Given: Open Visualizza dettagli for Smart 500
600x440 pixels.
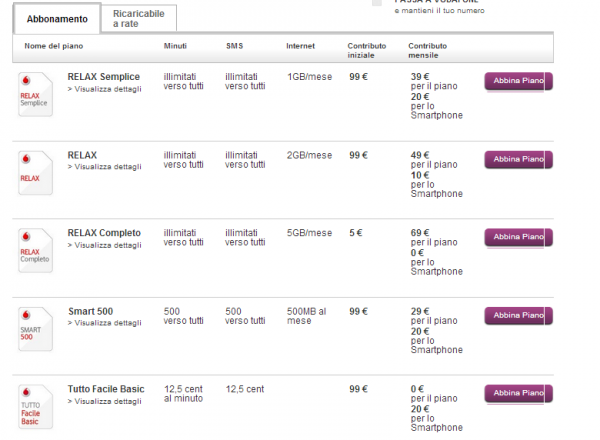Looking at the screenshot, I should point(104,323).
